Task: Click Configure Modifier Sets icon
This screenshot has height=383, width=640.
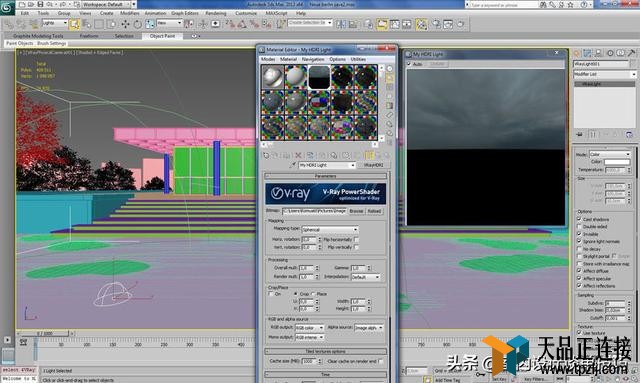Action: tap(629, 134)
